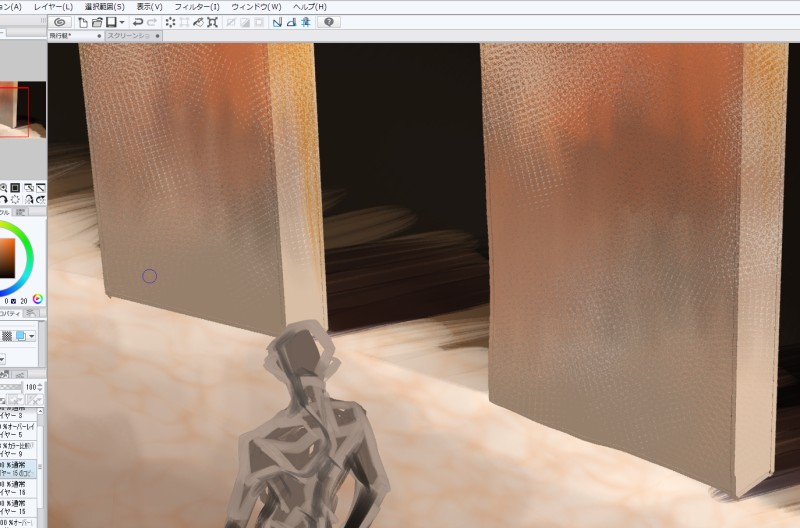Select overlay layer レイヤー 5
Screen dimensions: 800x528
(18, 431)
